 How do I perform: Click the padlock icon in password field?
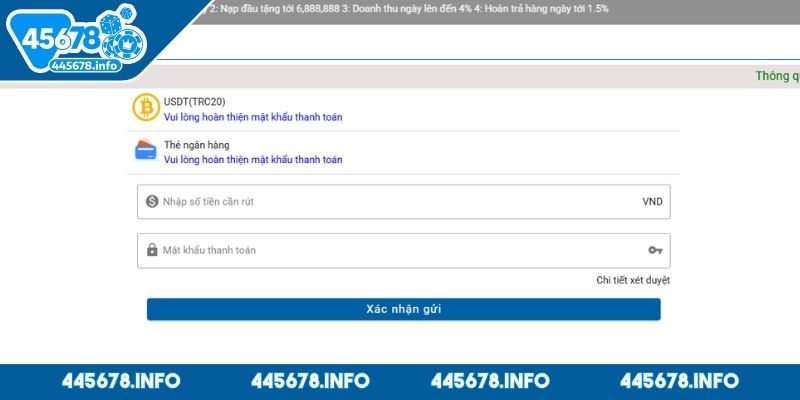tap(152, 250)
